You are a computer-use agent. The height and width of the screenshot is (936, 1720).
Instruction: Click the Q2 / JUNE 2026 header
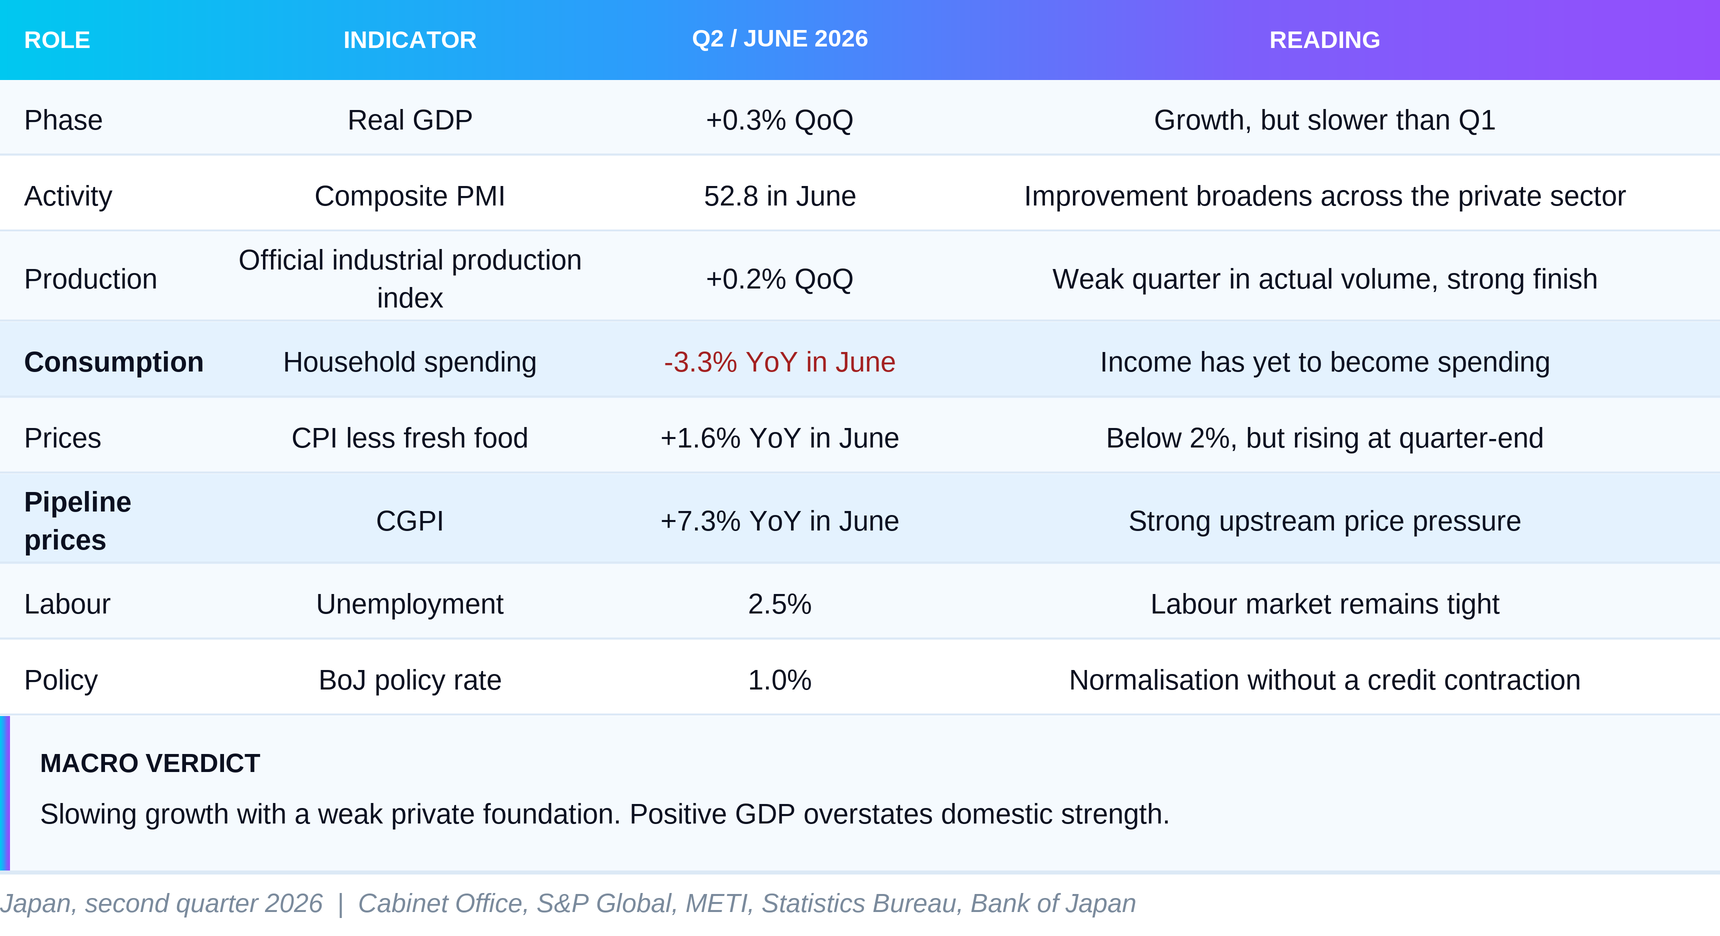coord(780,39)
